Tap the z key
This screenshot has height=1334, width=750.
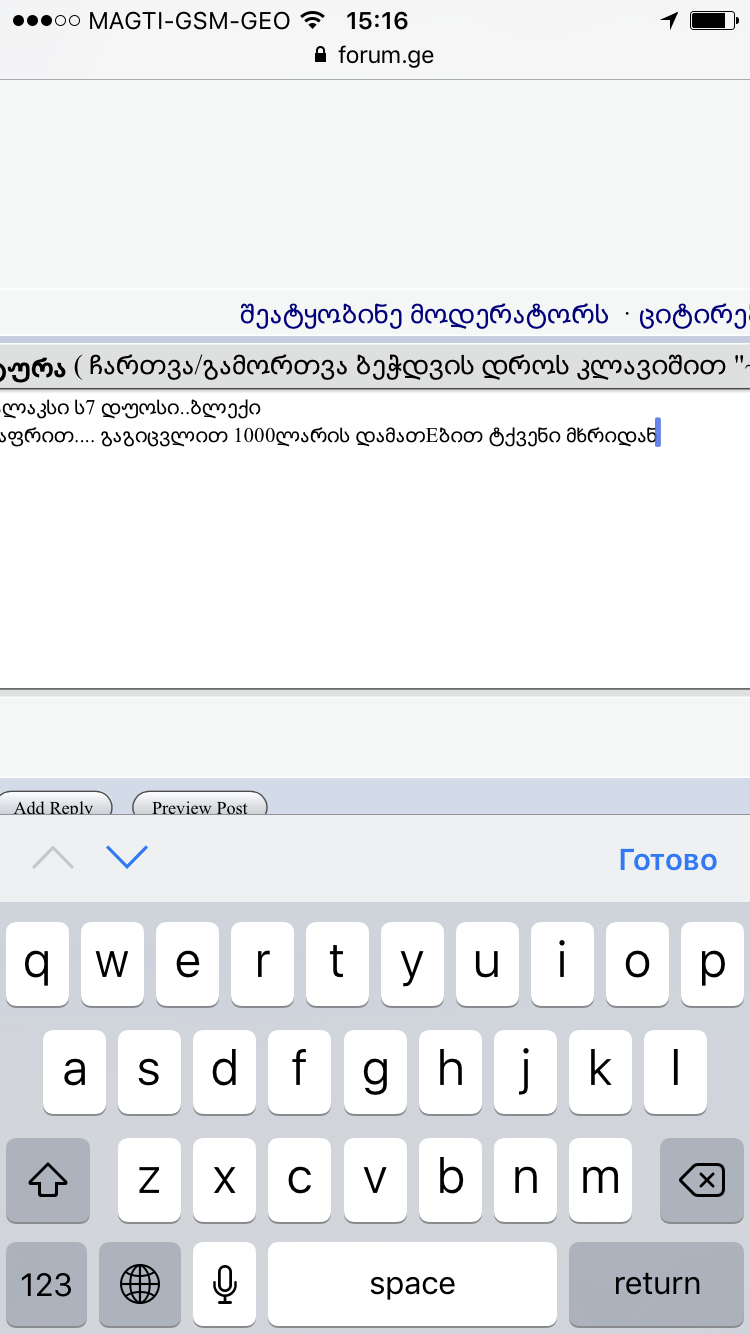(150, 1180)
